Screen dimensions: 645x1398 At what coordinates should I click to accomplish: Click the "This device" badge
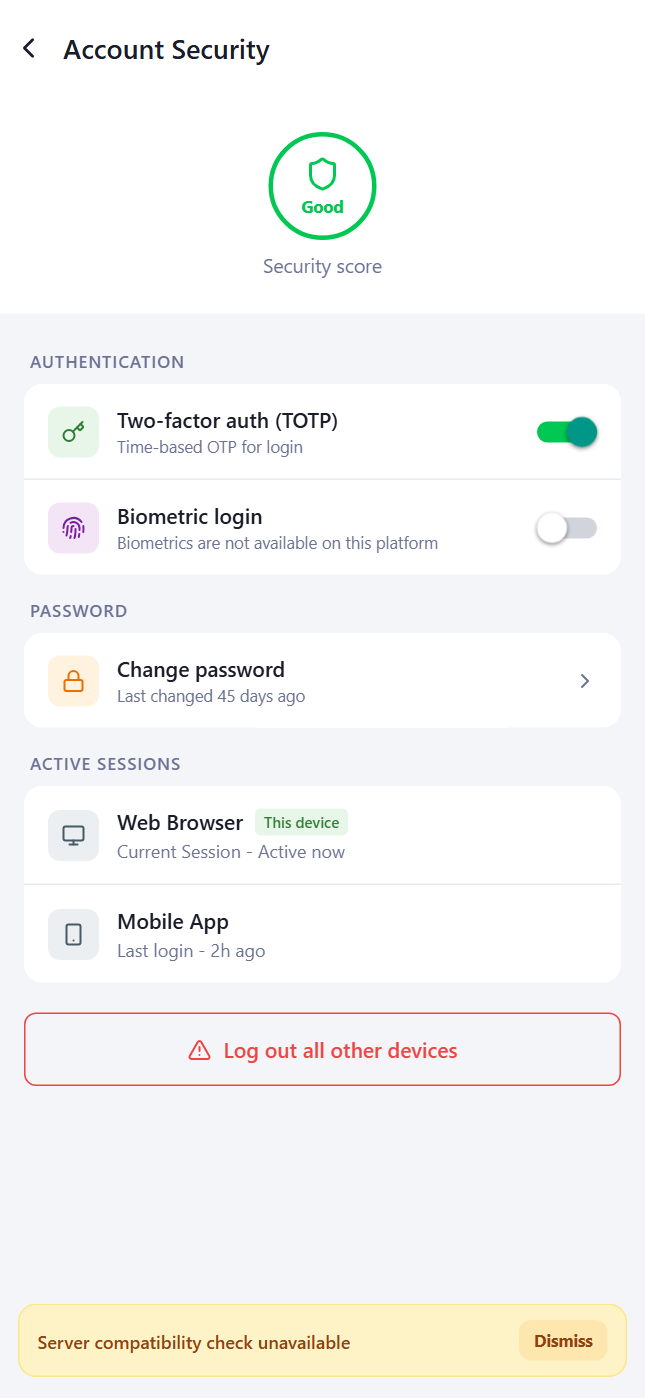click(x=301, y=823)
